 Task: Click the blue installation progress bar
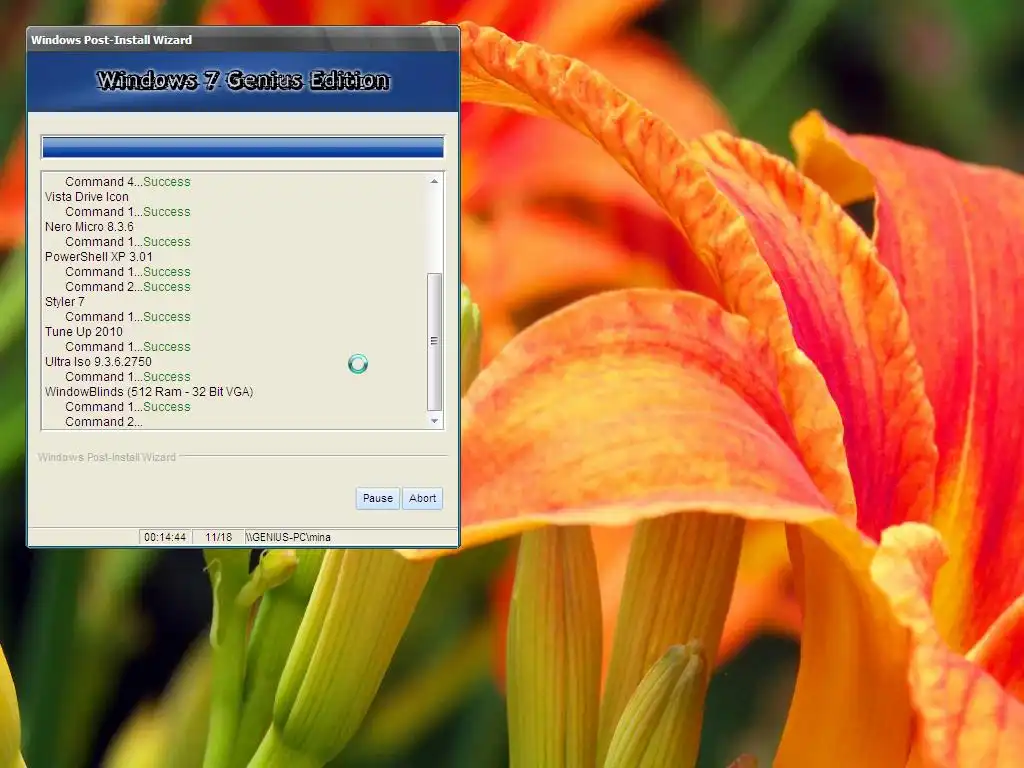coord(243,147)
